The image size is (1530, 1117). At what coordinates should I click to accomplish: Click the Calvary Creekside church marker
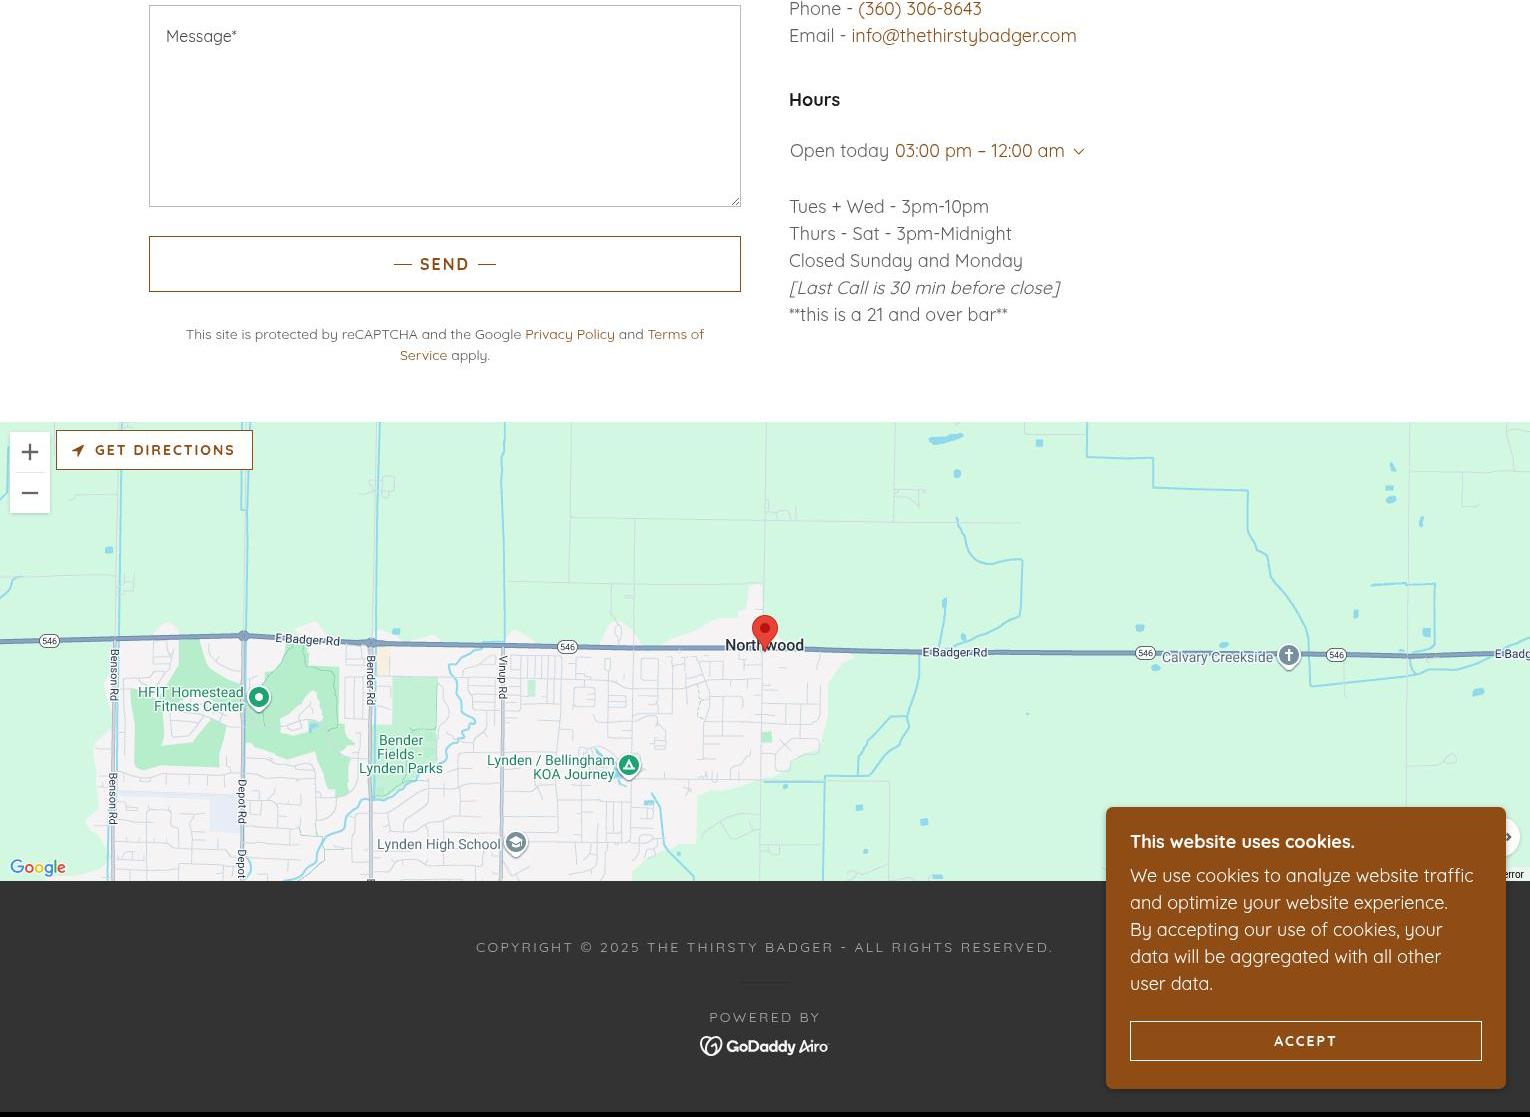(1288, 655)
